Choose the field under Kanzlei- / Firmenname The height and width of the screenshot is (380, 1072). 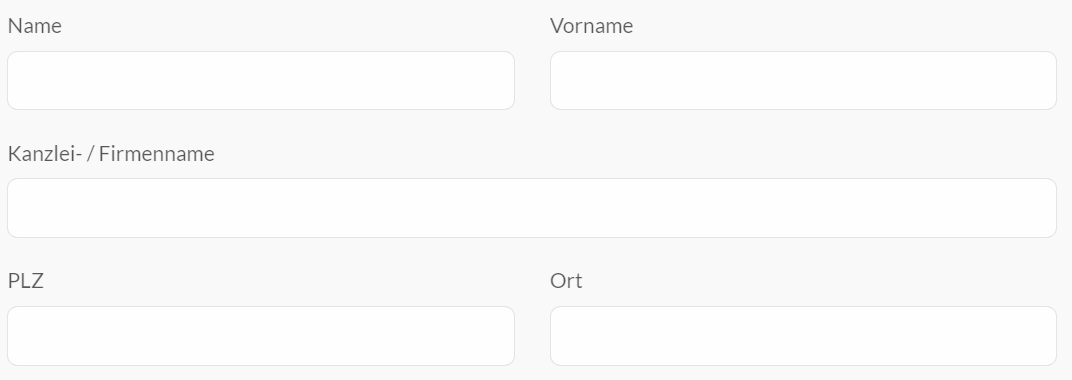click(x=532, y=208)
